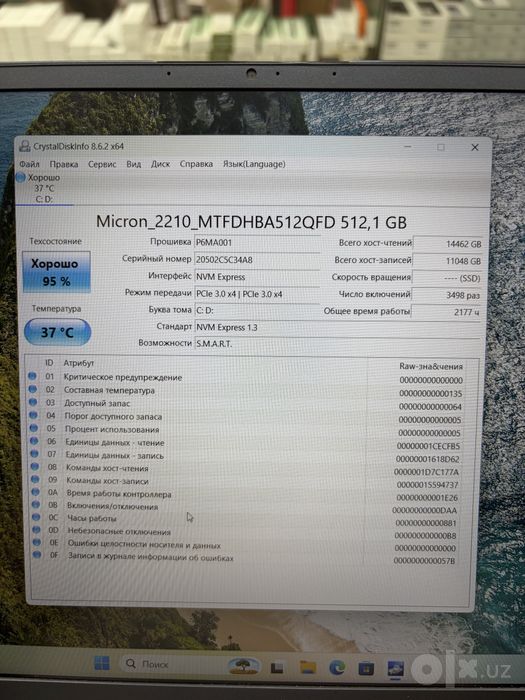The width and height of the screenshot is (525, 700).
Task: Click the Атрибут column header
Action: click(x=79, y=363)
